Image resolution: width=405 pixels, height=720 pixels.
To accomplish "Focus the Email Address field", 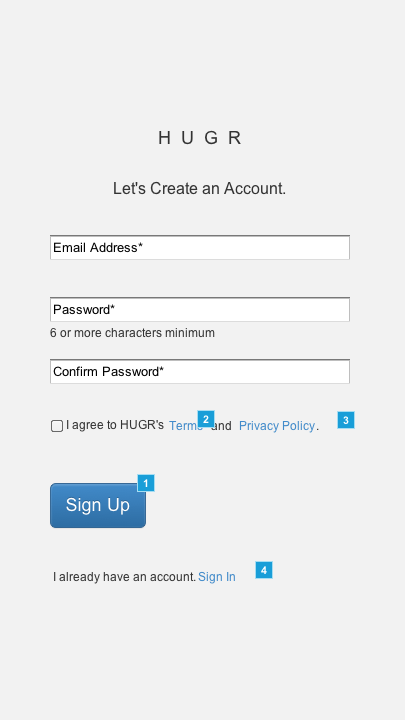I will tap(200, 248).
